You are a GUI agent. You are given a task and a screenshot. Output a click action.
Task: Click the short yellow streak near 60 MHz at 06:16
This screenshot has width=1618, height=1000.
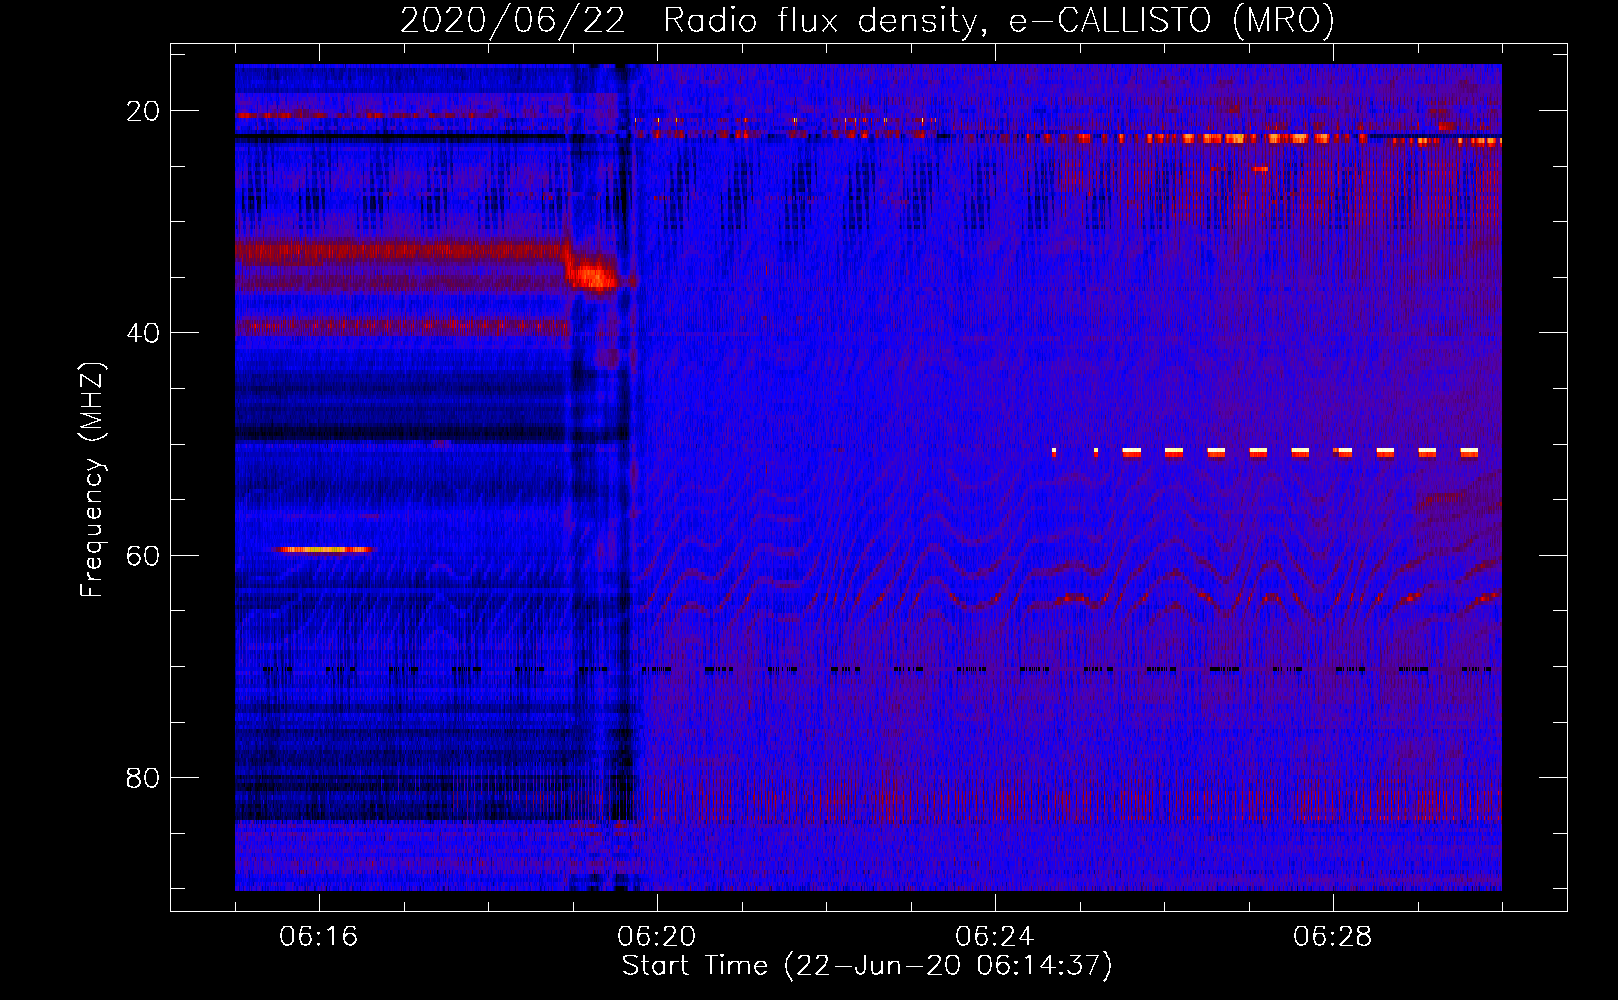pos(325,549)
